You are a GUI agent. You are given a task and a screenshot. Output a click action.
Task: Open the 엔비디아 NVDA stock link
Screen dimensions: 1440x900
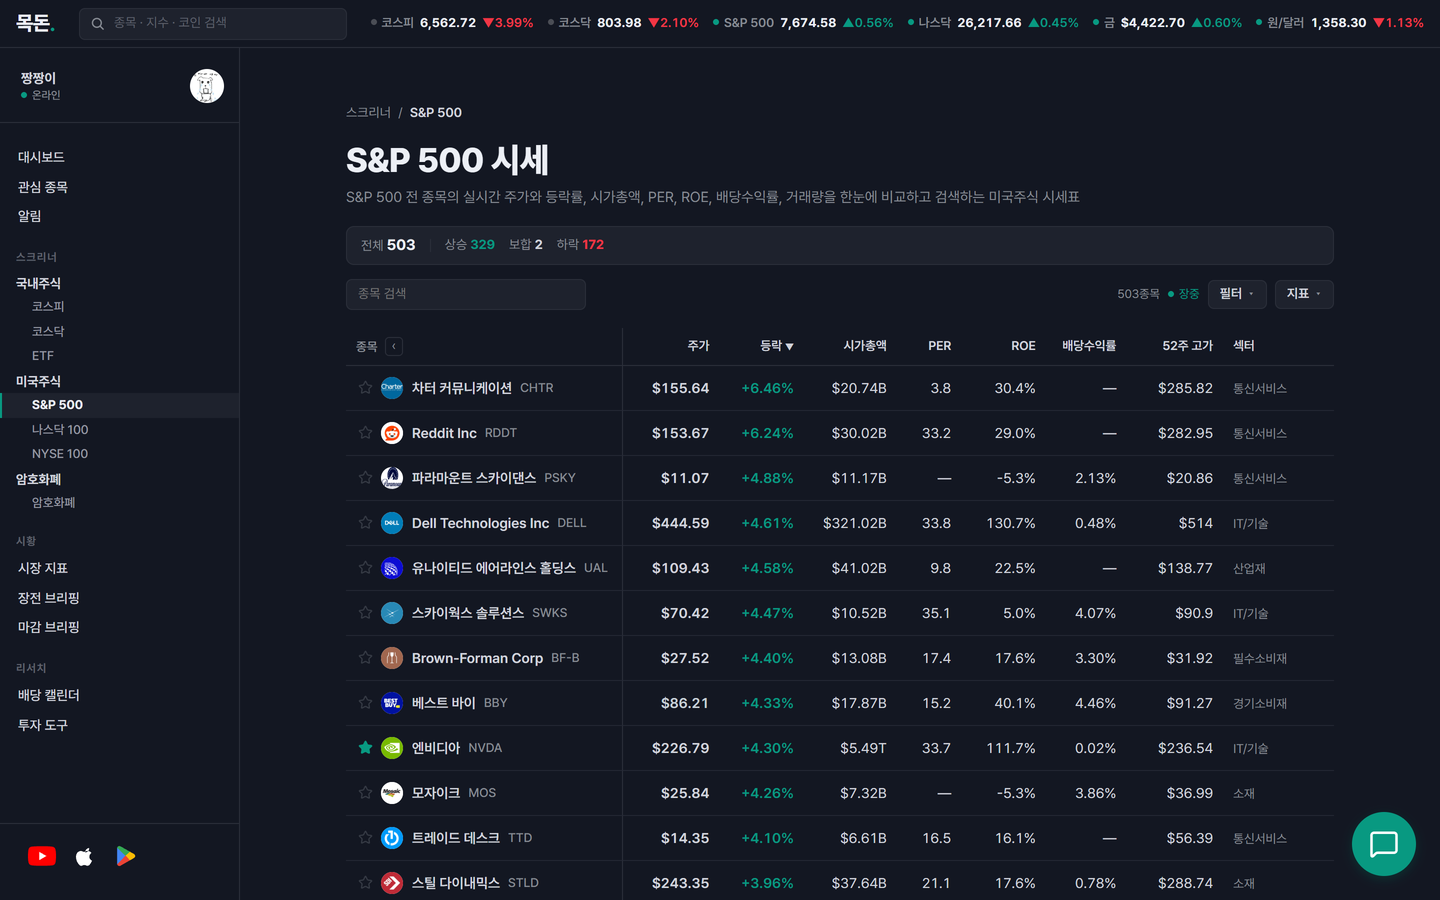pyautogui.click(x=457, y=748)
